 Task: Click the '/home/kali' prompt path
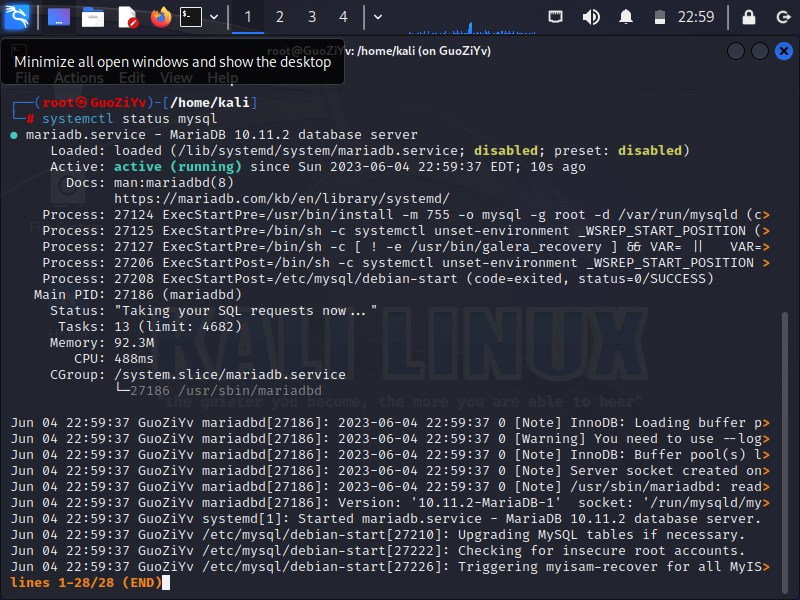coord(210,103)
